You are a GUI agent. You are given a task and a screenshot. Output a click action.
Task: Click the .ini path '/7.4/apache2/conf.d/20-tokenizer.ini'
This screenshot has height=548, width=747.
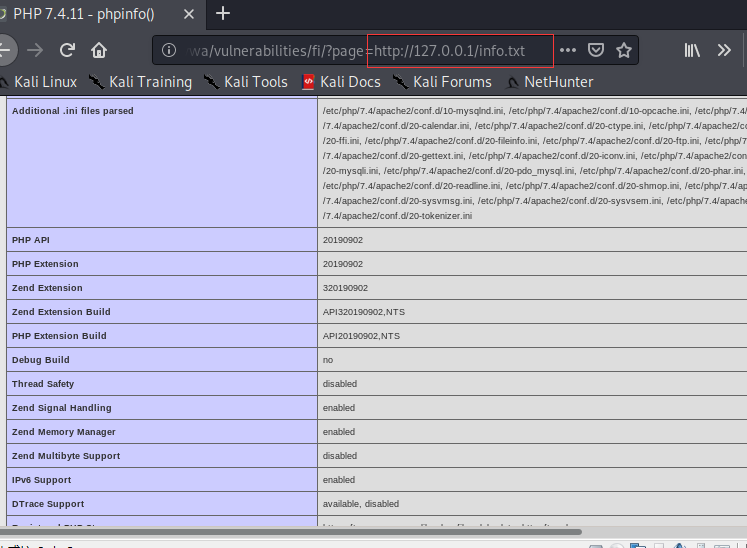[x=397, y=216]
